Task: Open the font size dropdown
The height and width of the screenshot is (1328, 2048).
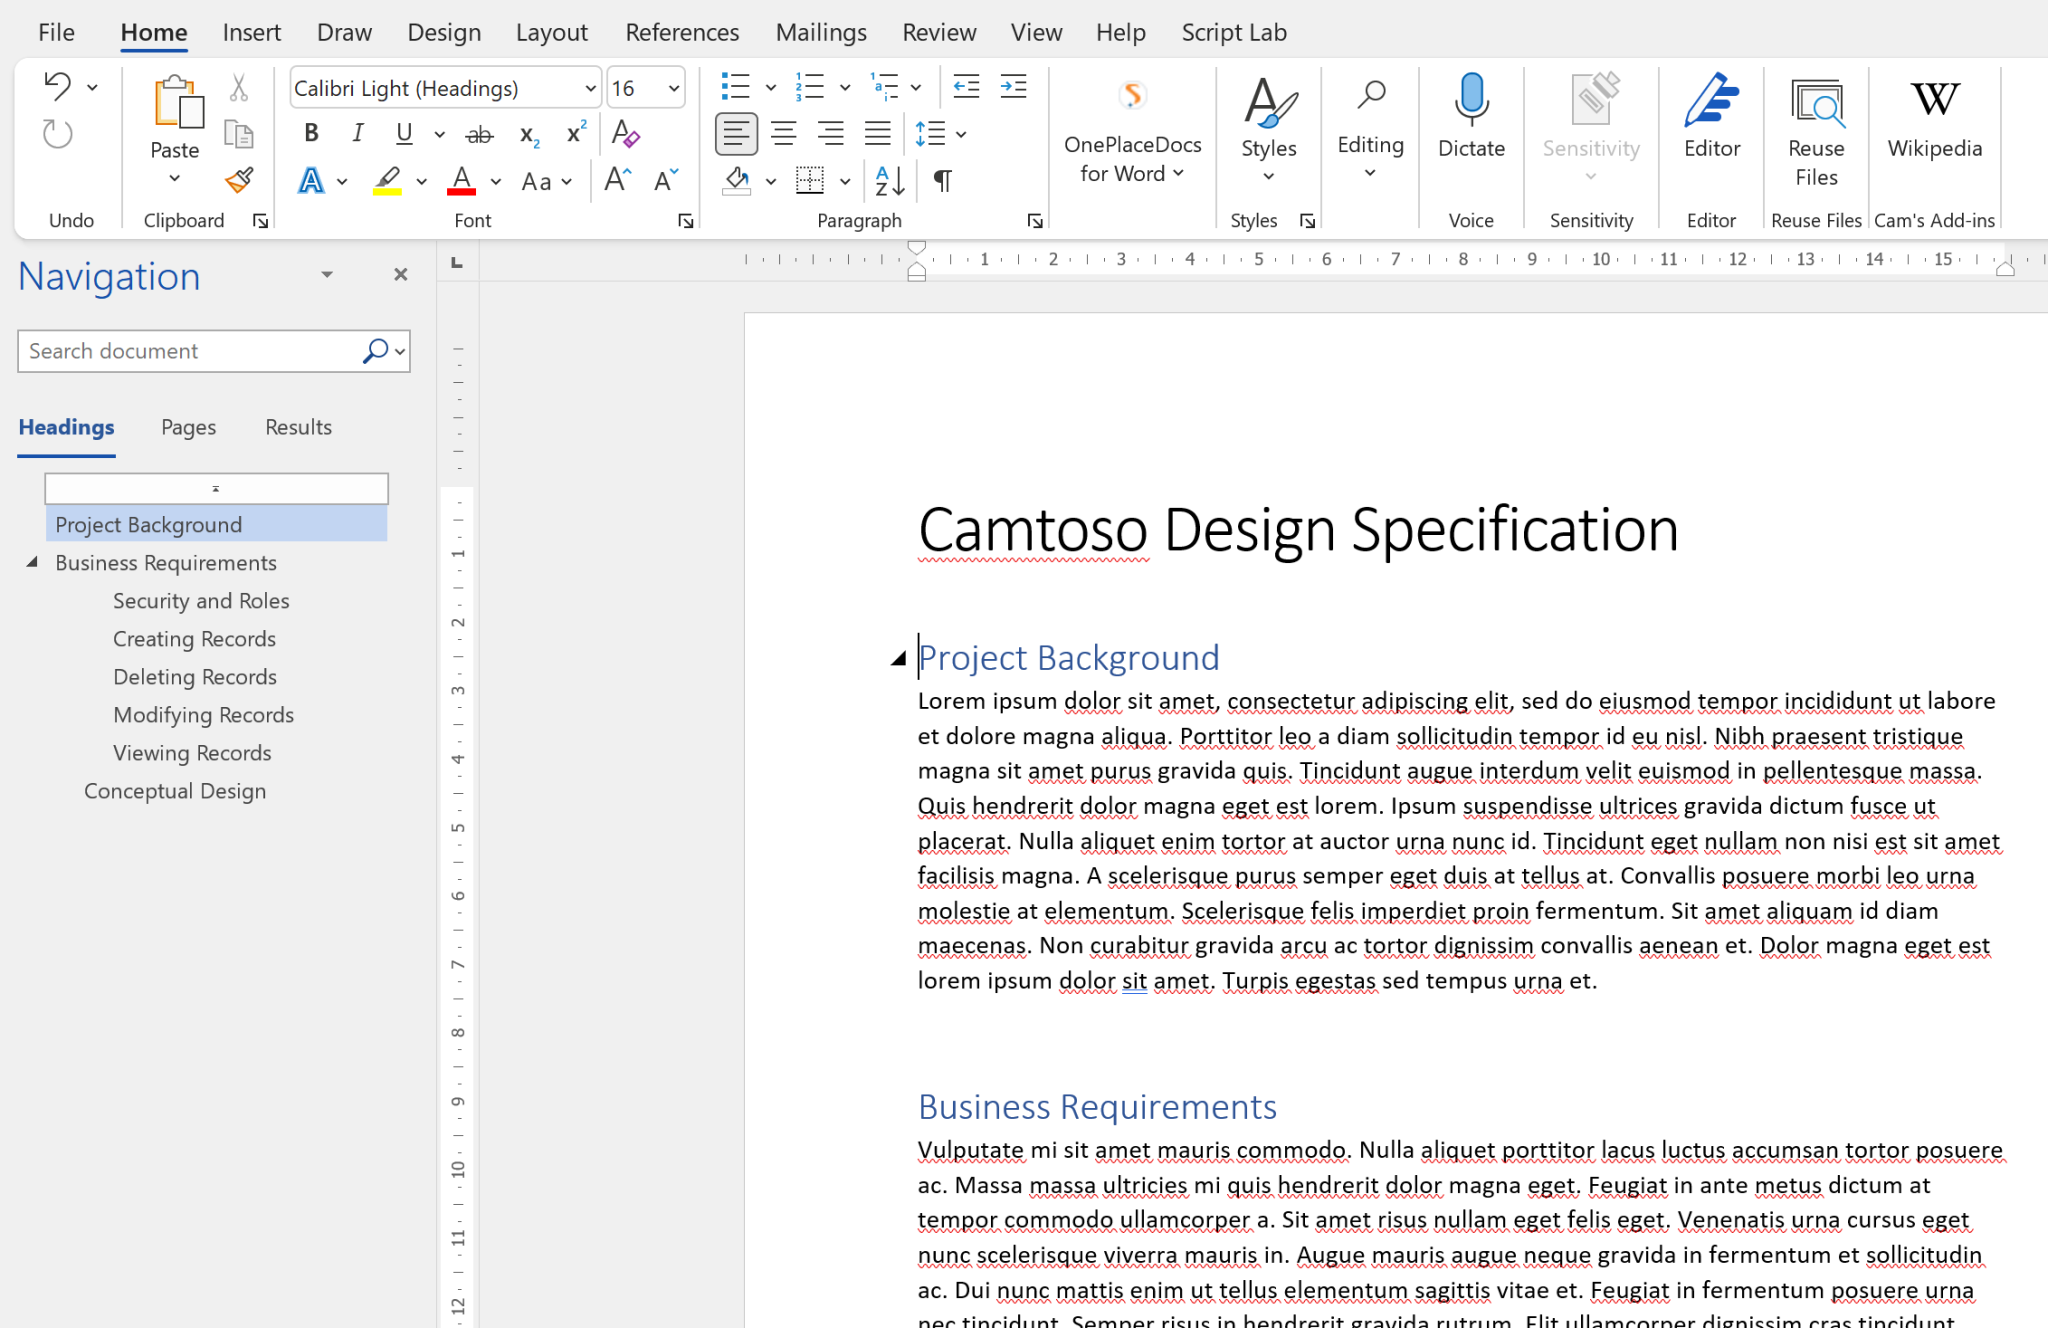Action: point(671,88)
